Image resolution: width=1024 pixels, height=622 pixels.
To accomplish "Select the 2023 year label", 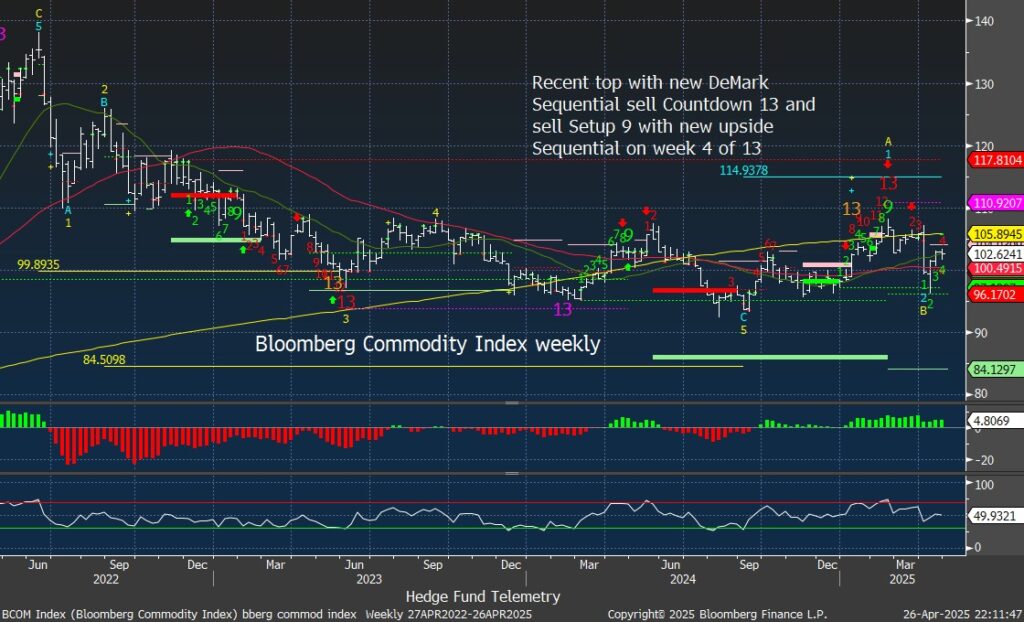I will pyautogui.click(x=369, y=579).
